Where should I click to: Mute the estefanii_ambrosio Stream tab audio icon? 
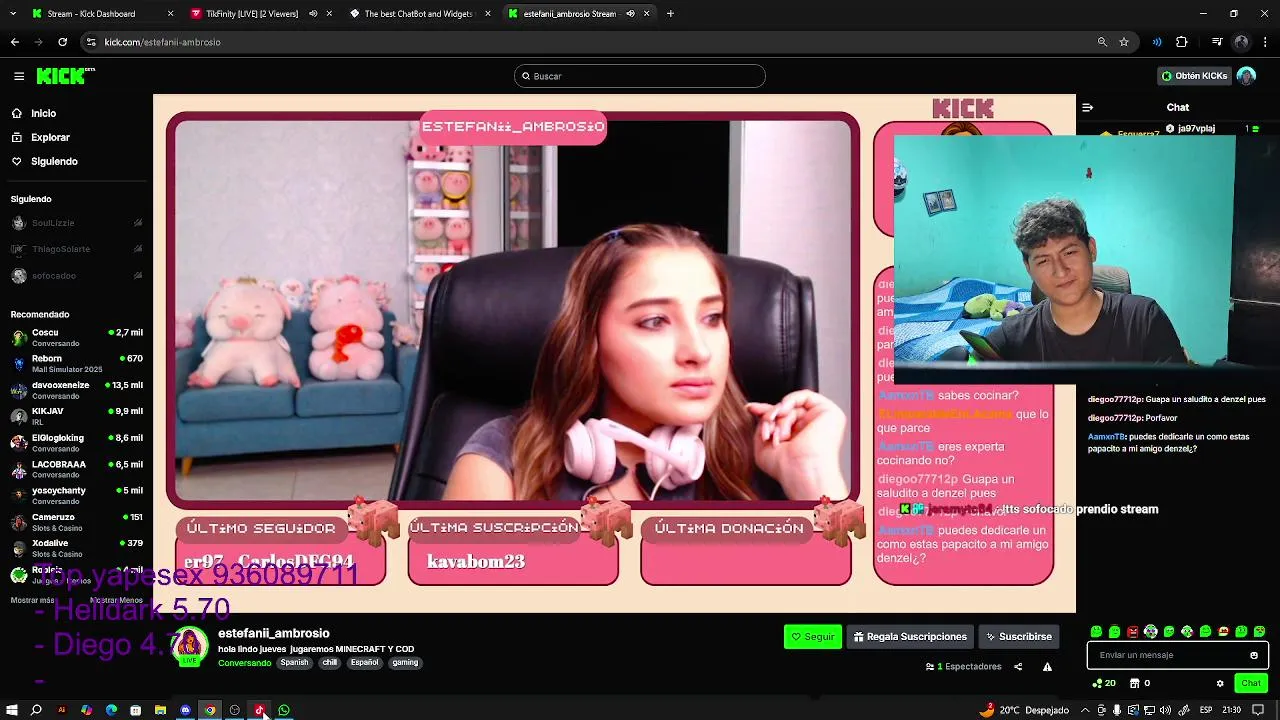click(630, 14)
